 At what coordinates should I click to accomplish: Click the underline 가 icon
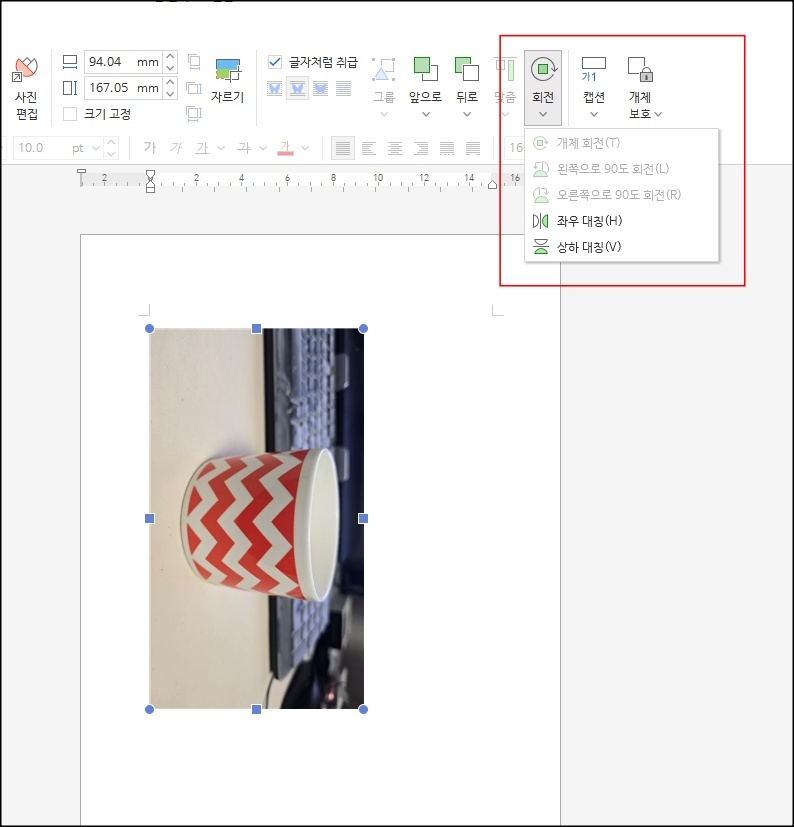(202, 148)
